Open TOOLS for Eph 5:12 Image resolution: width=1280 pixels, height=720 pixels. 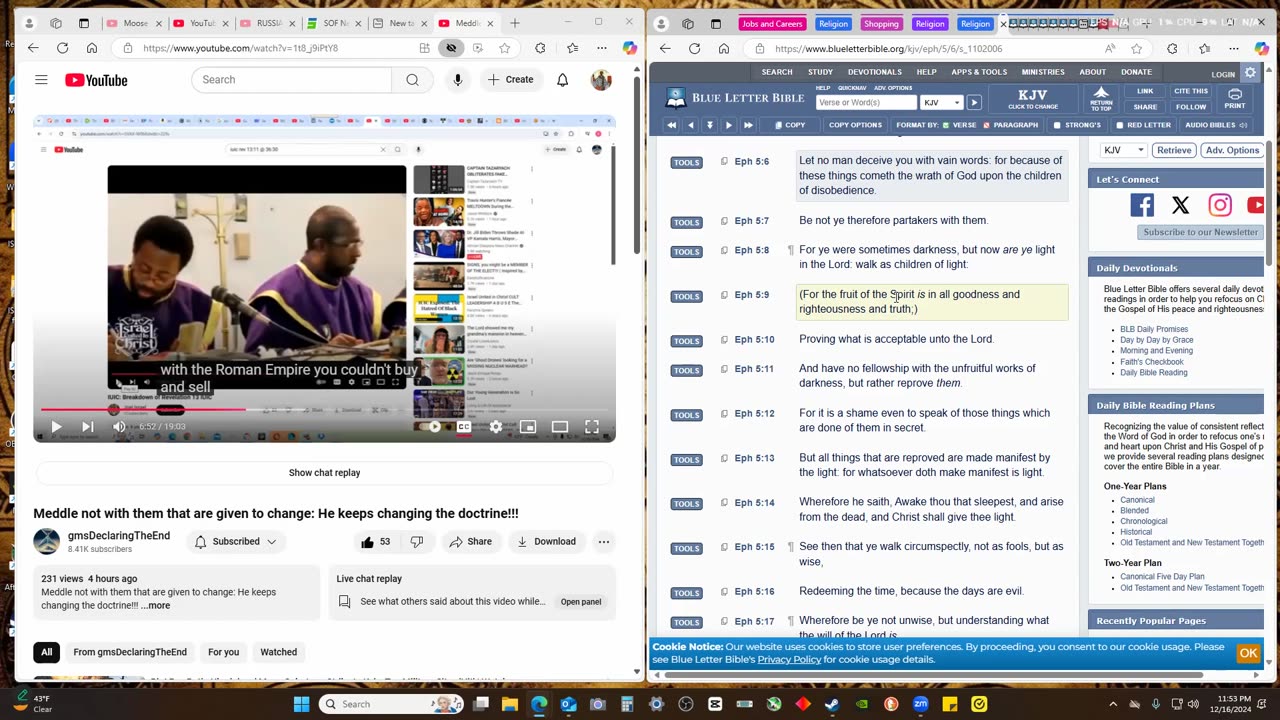click(x=686, y=415)
